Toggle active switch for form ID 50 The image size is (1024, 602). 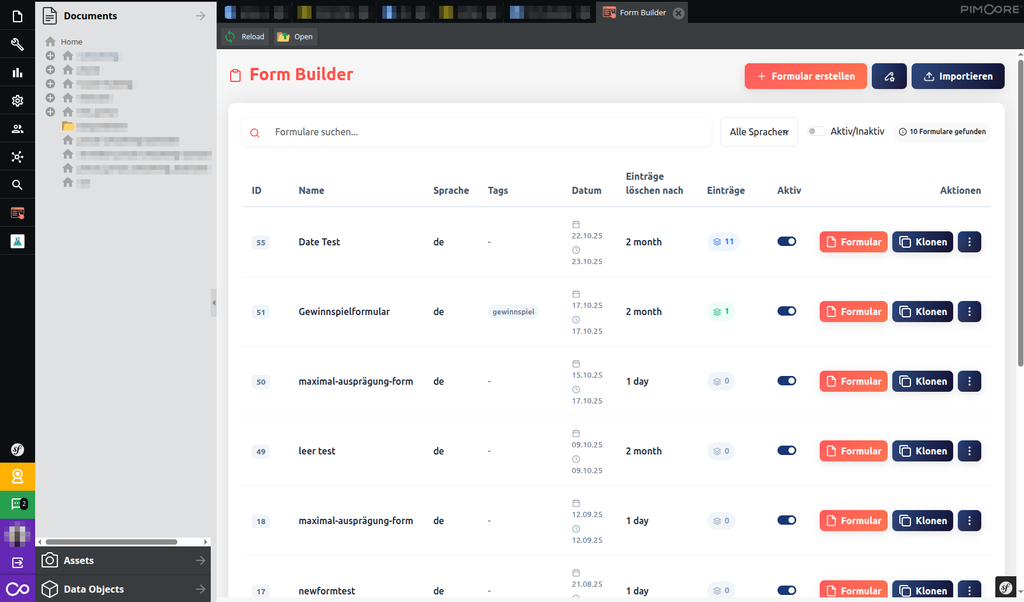(x=786, y=381)
